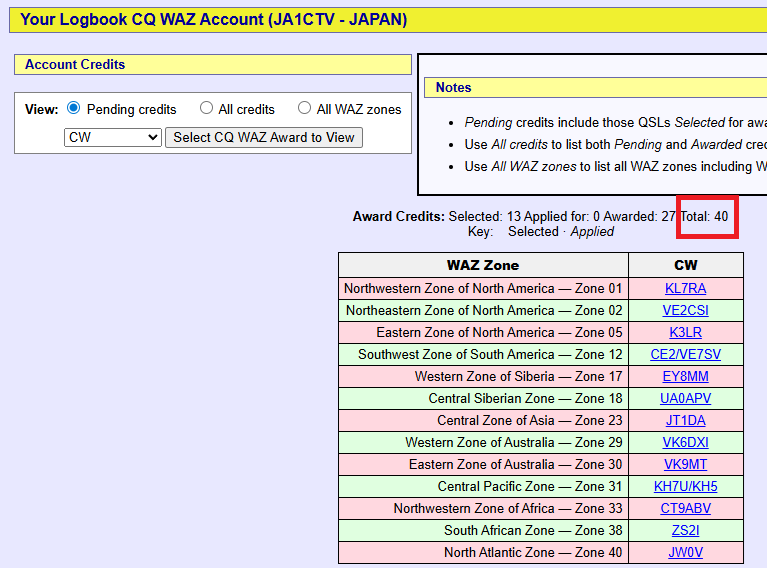Click the ZS2I callsign link
Image resolution: width=767 pixels, height=568 pixels.
pyautogui.click(x=685, y=530)
